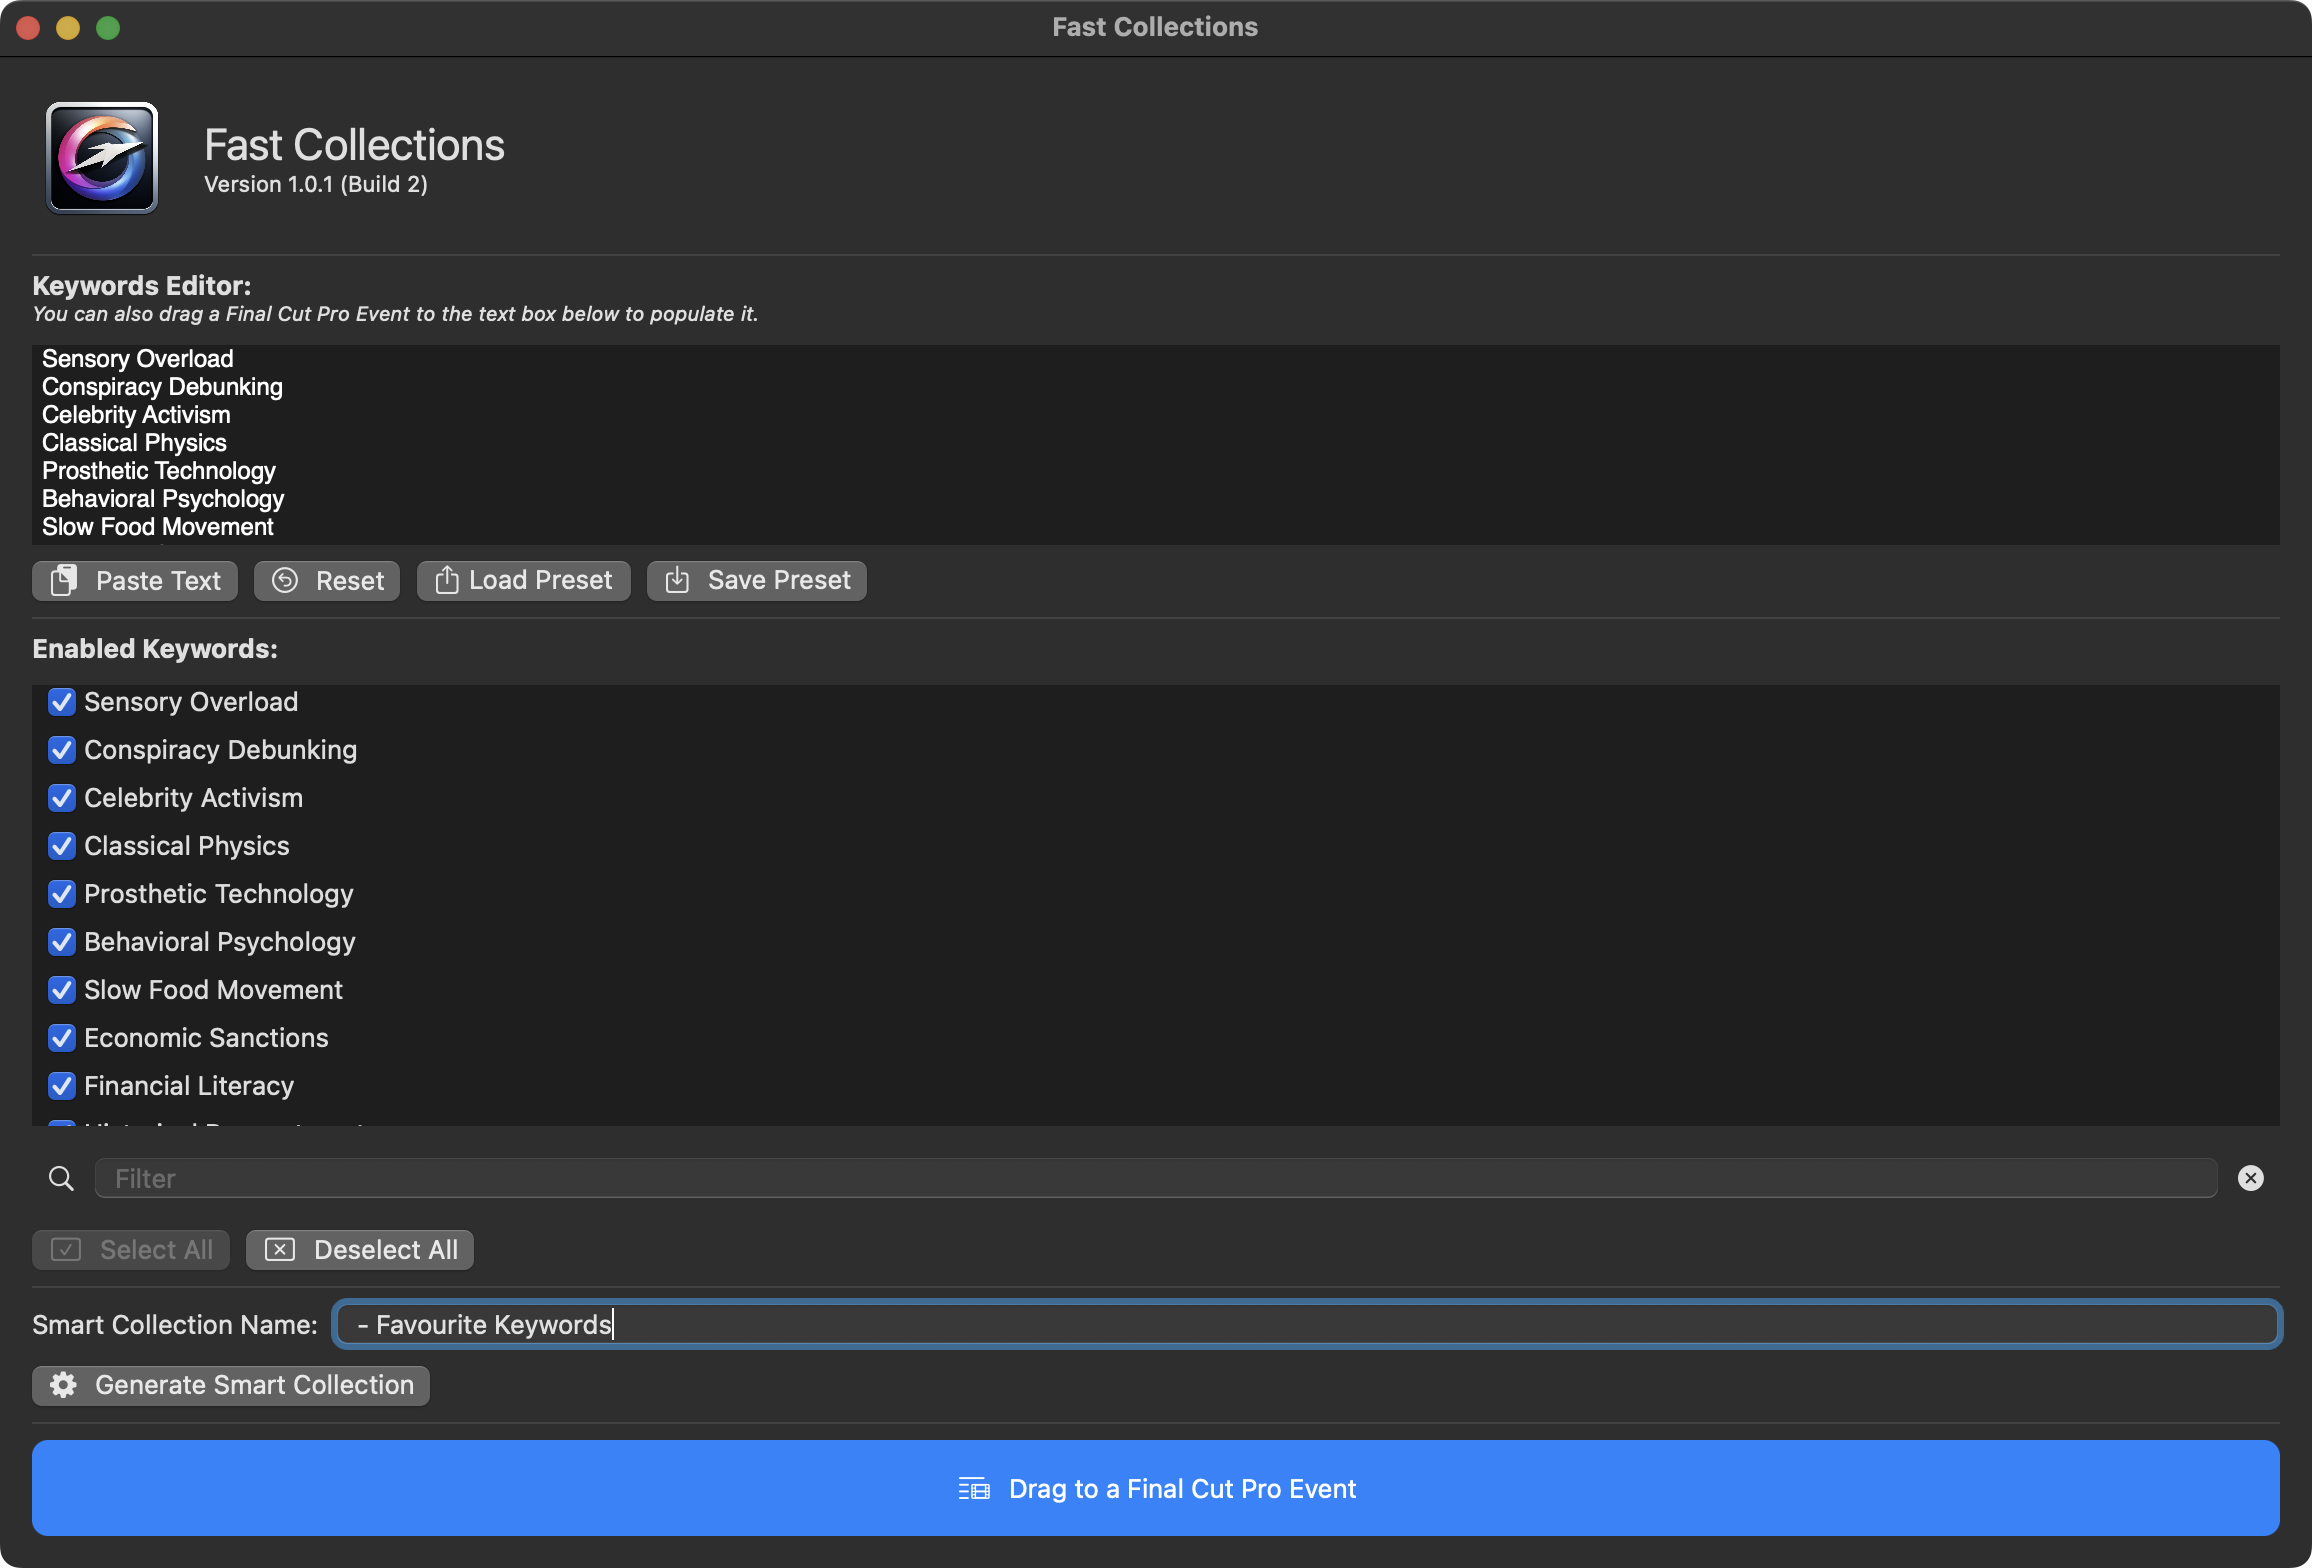This screenshot has height=1568, width=2312.
Task: Toggle the Economic Sanctions checkbox
Action: 62,1038
